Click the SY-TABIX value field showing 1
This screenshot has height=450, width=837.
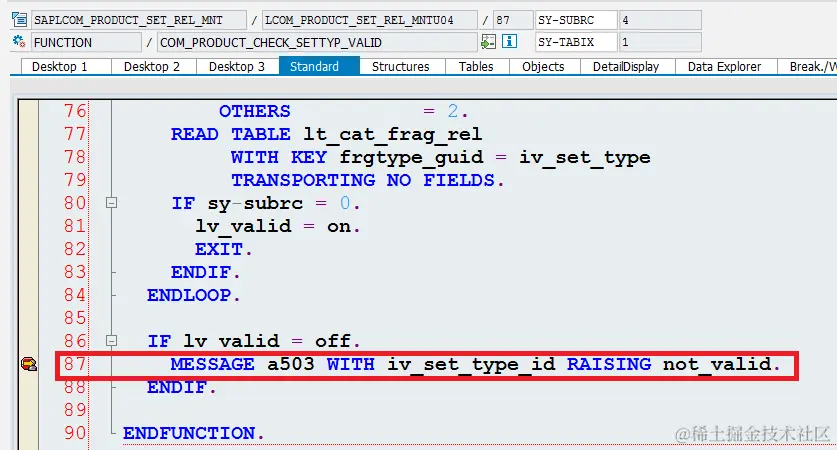tap(660, 42)
